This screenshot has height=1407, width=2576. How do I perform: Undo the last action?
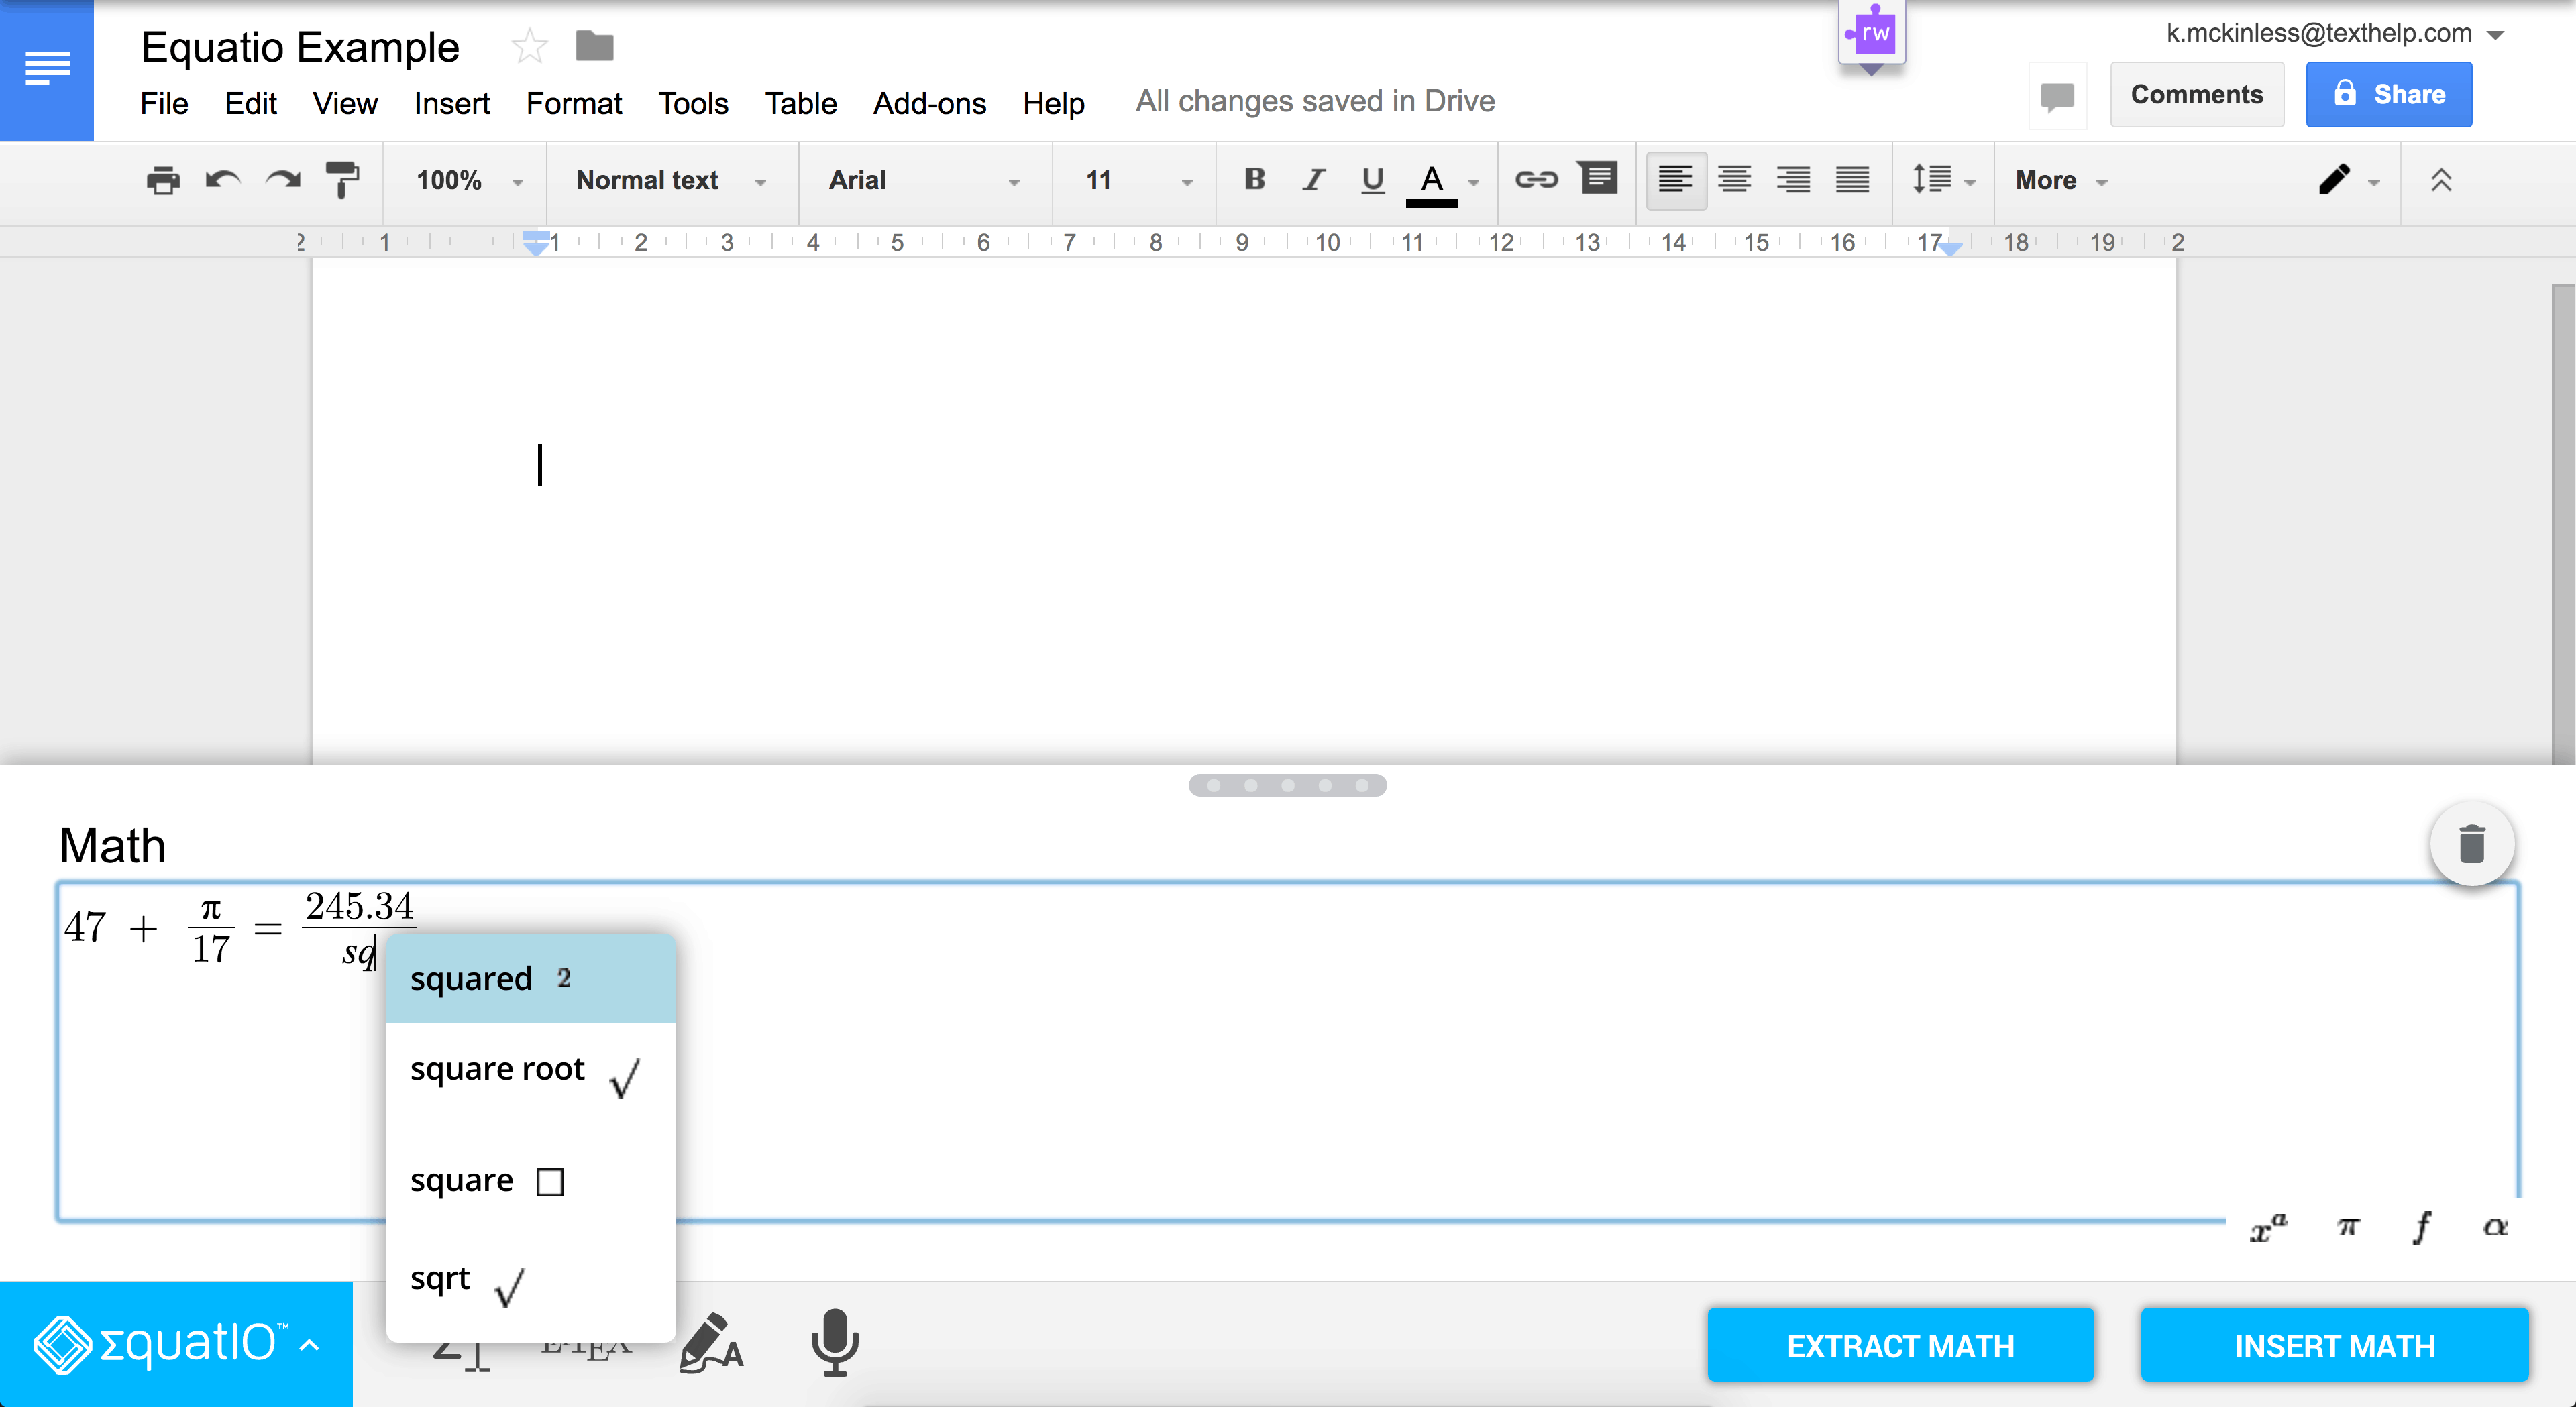pos(223,181)
